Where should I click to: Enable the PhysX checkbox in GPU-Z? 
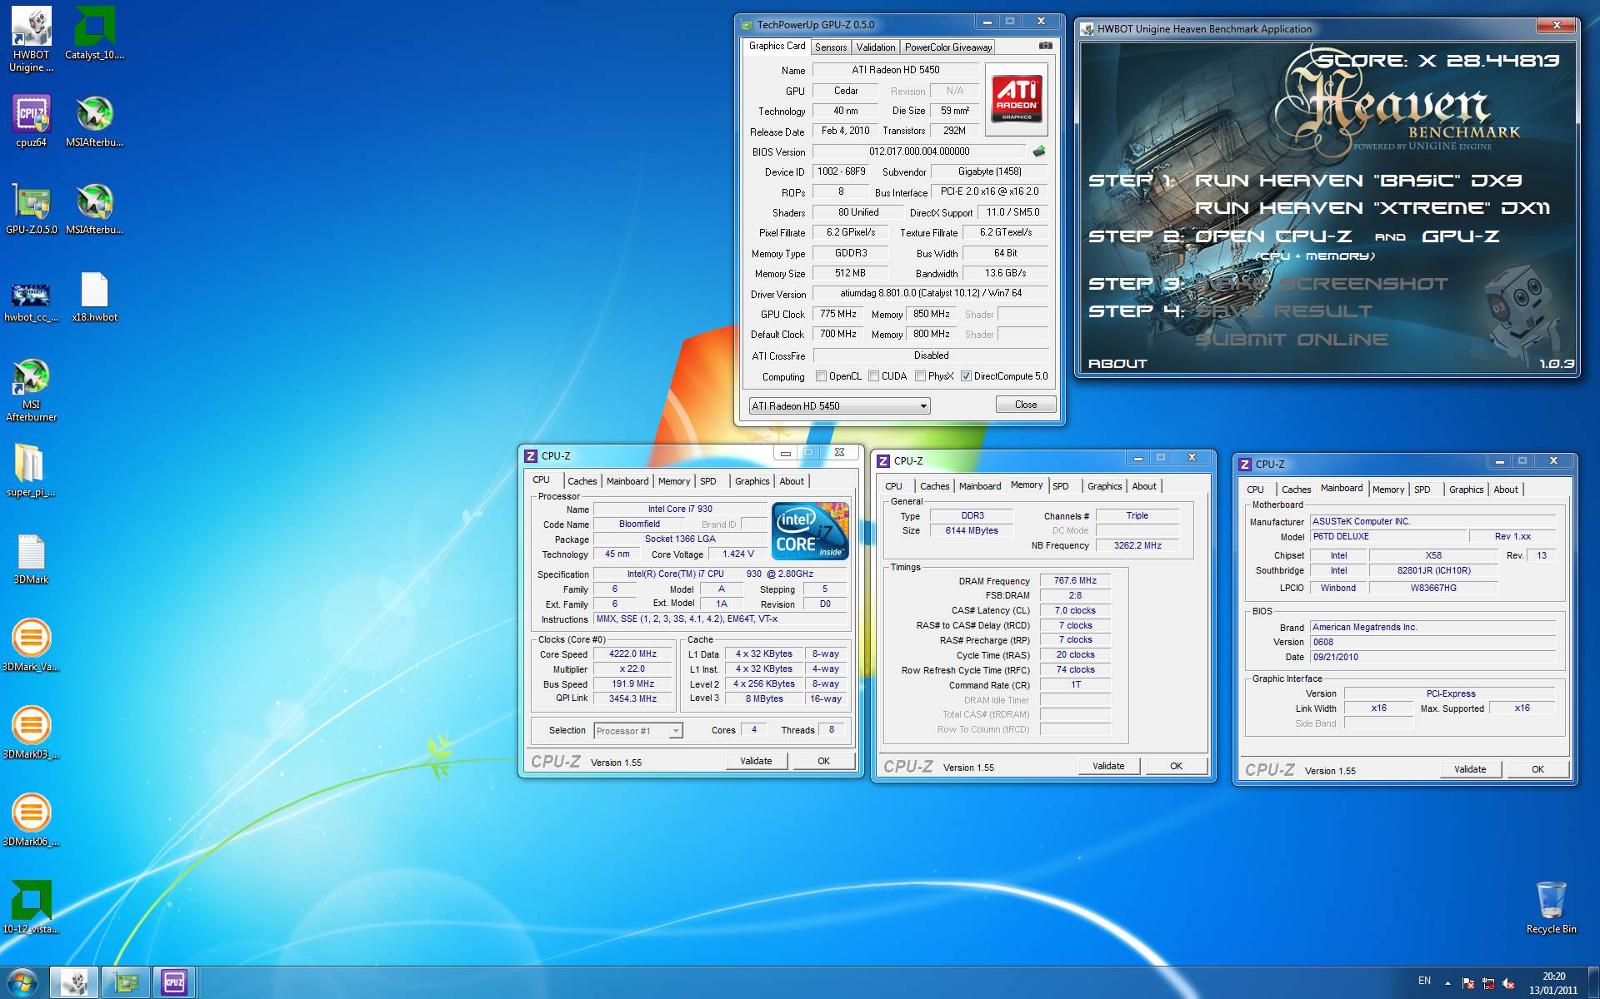click(920, 377)
